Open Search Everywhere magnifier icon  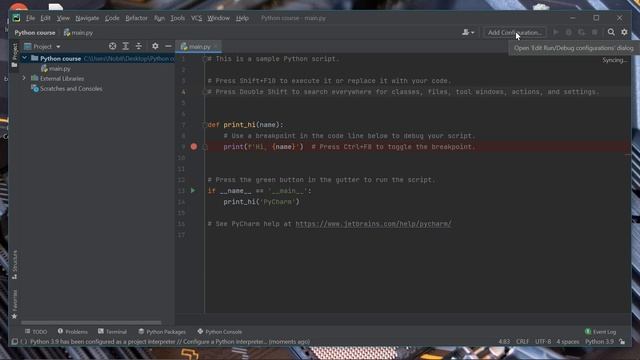tap(611, 32)
